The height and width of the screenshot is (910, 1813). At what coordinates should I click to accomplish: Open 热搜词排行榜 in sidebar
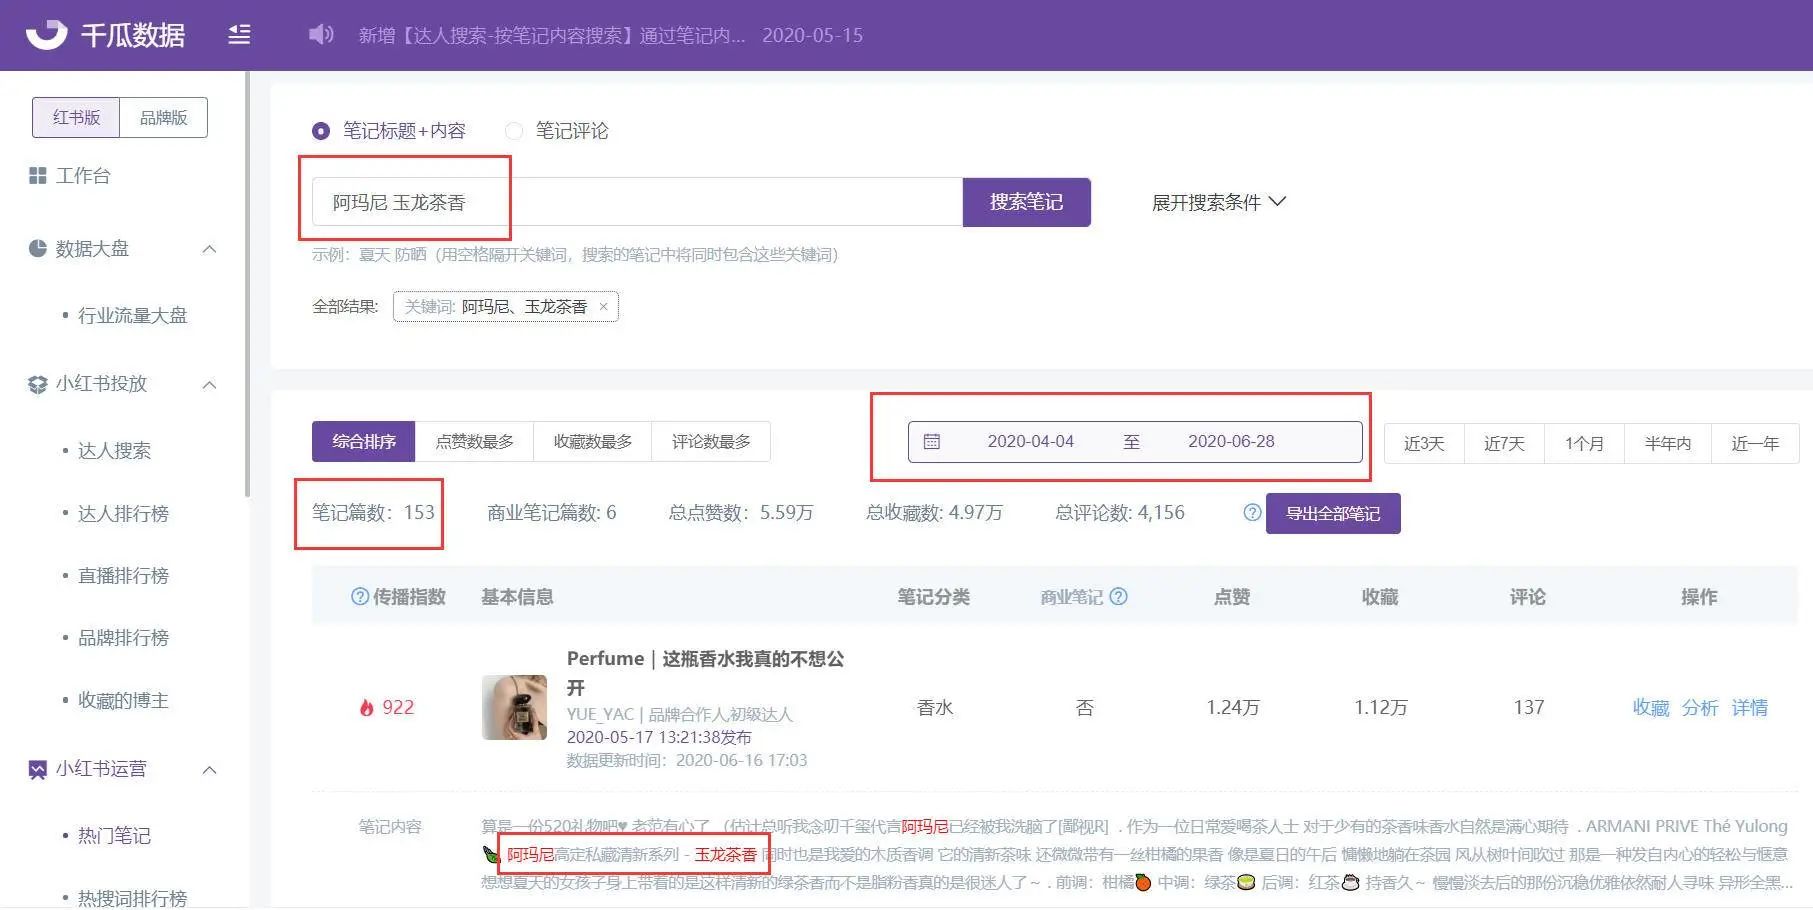[133, 898]
